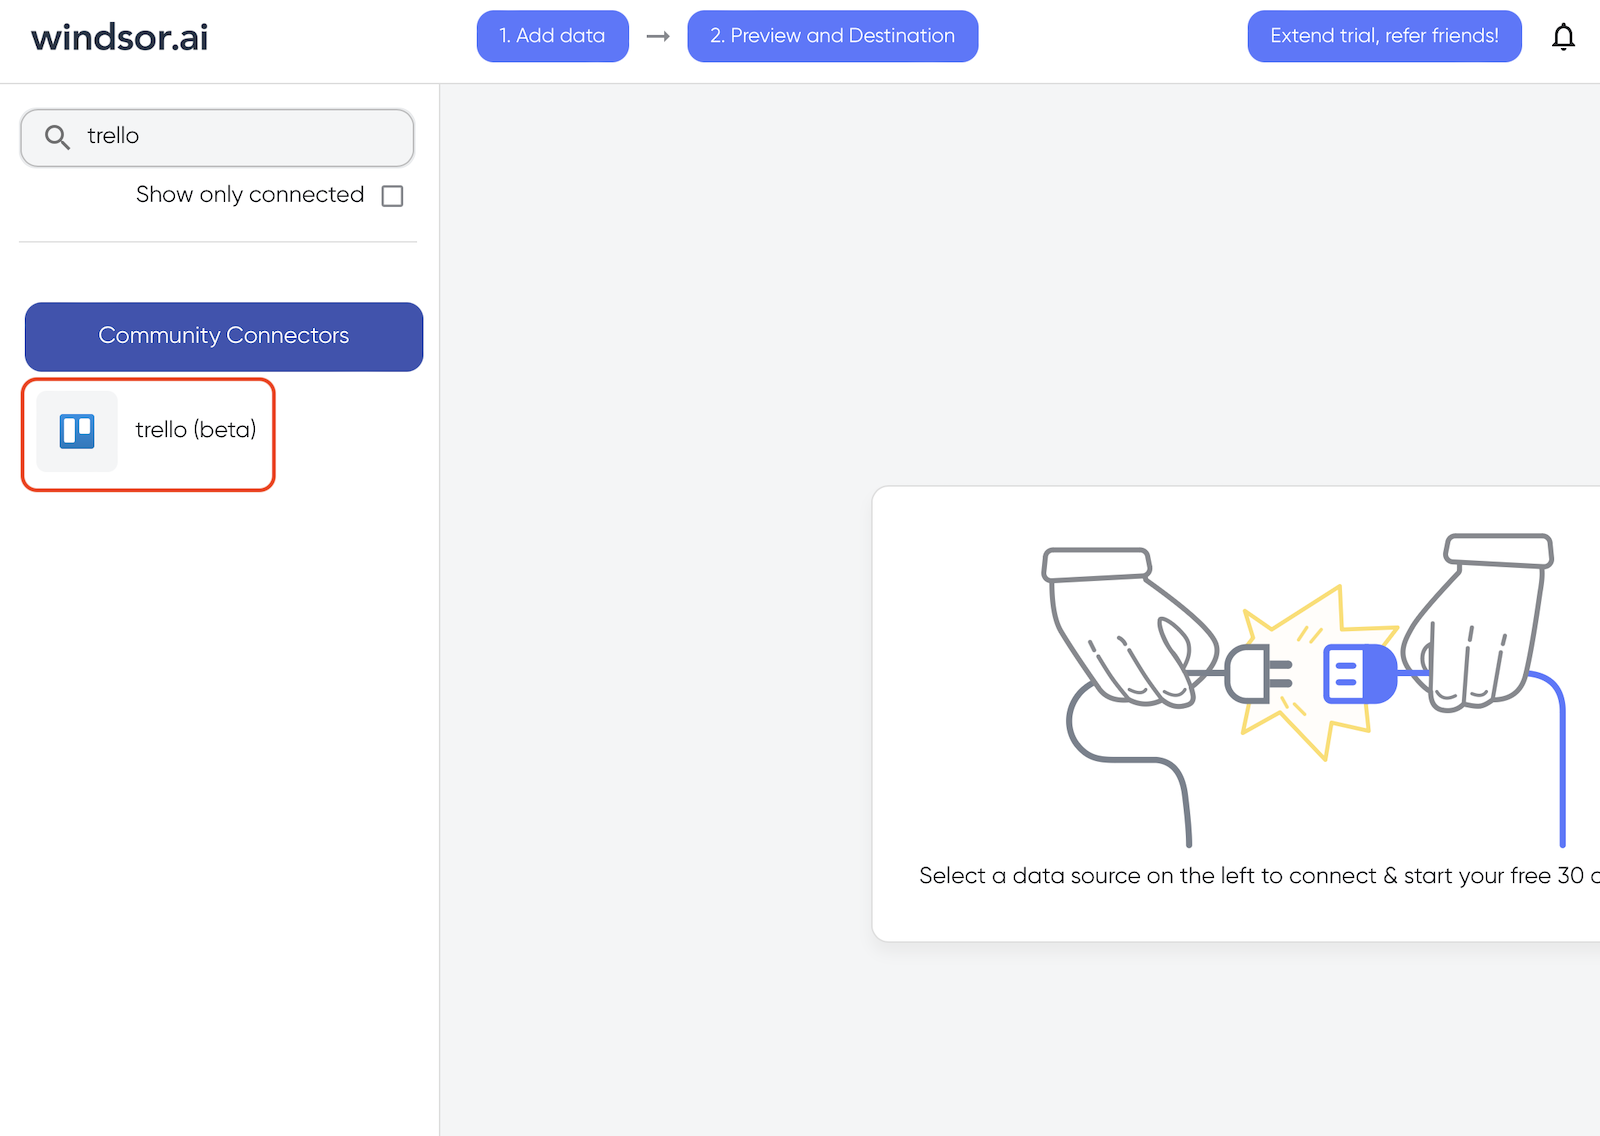Click the Community Connectors header button

(x=224, y=337)
